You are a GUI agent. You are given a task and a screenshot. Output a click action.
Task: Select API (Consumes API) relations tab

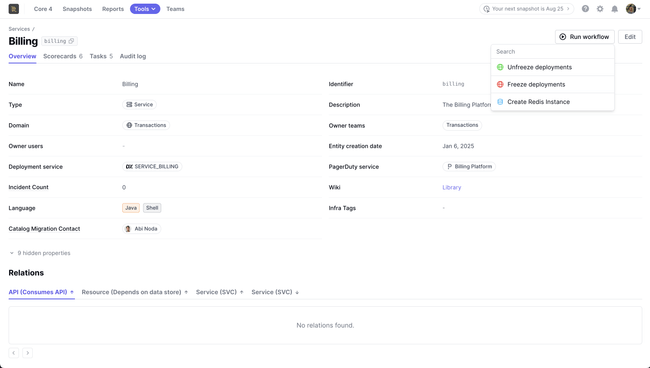pyautogui.click(x=41, y=292)
